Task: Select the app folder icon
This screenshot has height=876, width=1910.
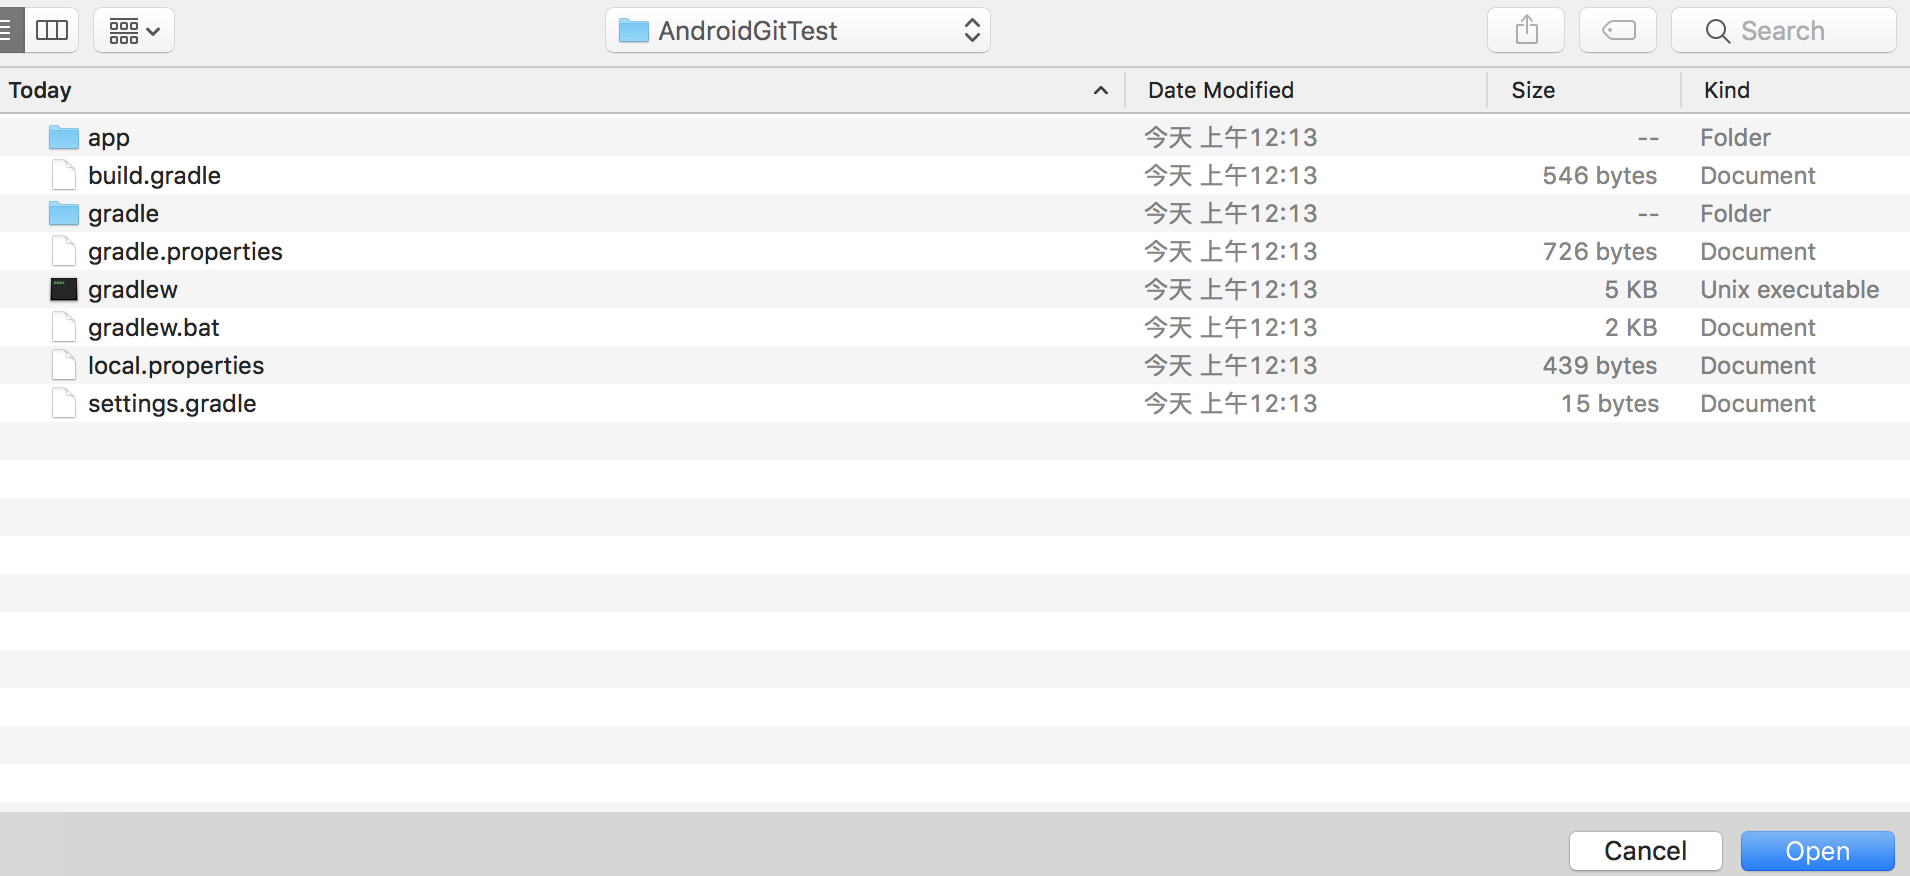Action: click(64, 137)
